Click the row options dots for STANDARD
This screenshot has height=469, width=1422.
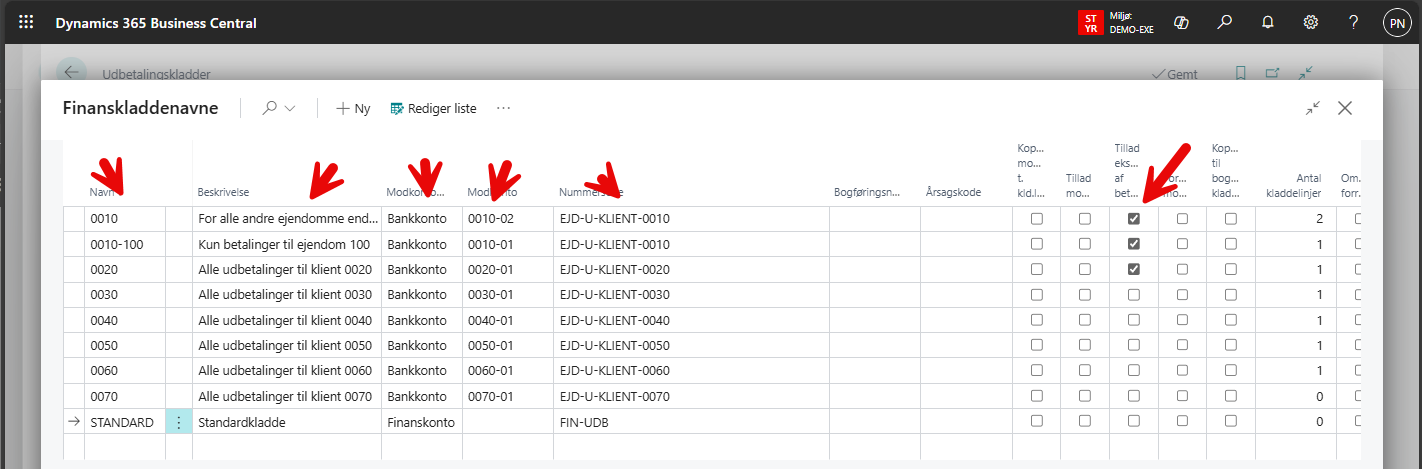click(x=179, y=423)
